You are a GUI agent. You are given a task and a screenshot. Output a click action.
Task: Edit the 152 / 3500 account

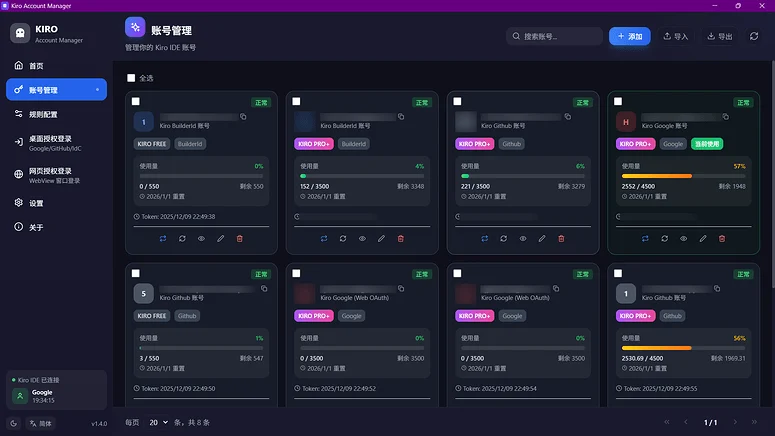point(382,239)
